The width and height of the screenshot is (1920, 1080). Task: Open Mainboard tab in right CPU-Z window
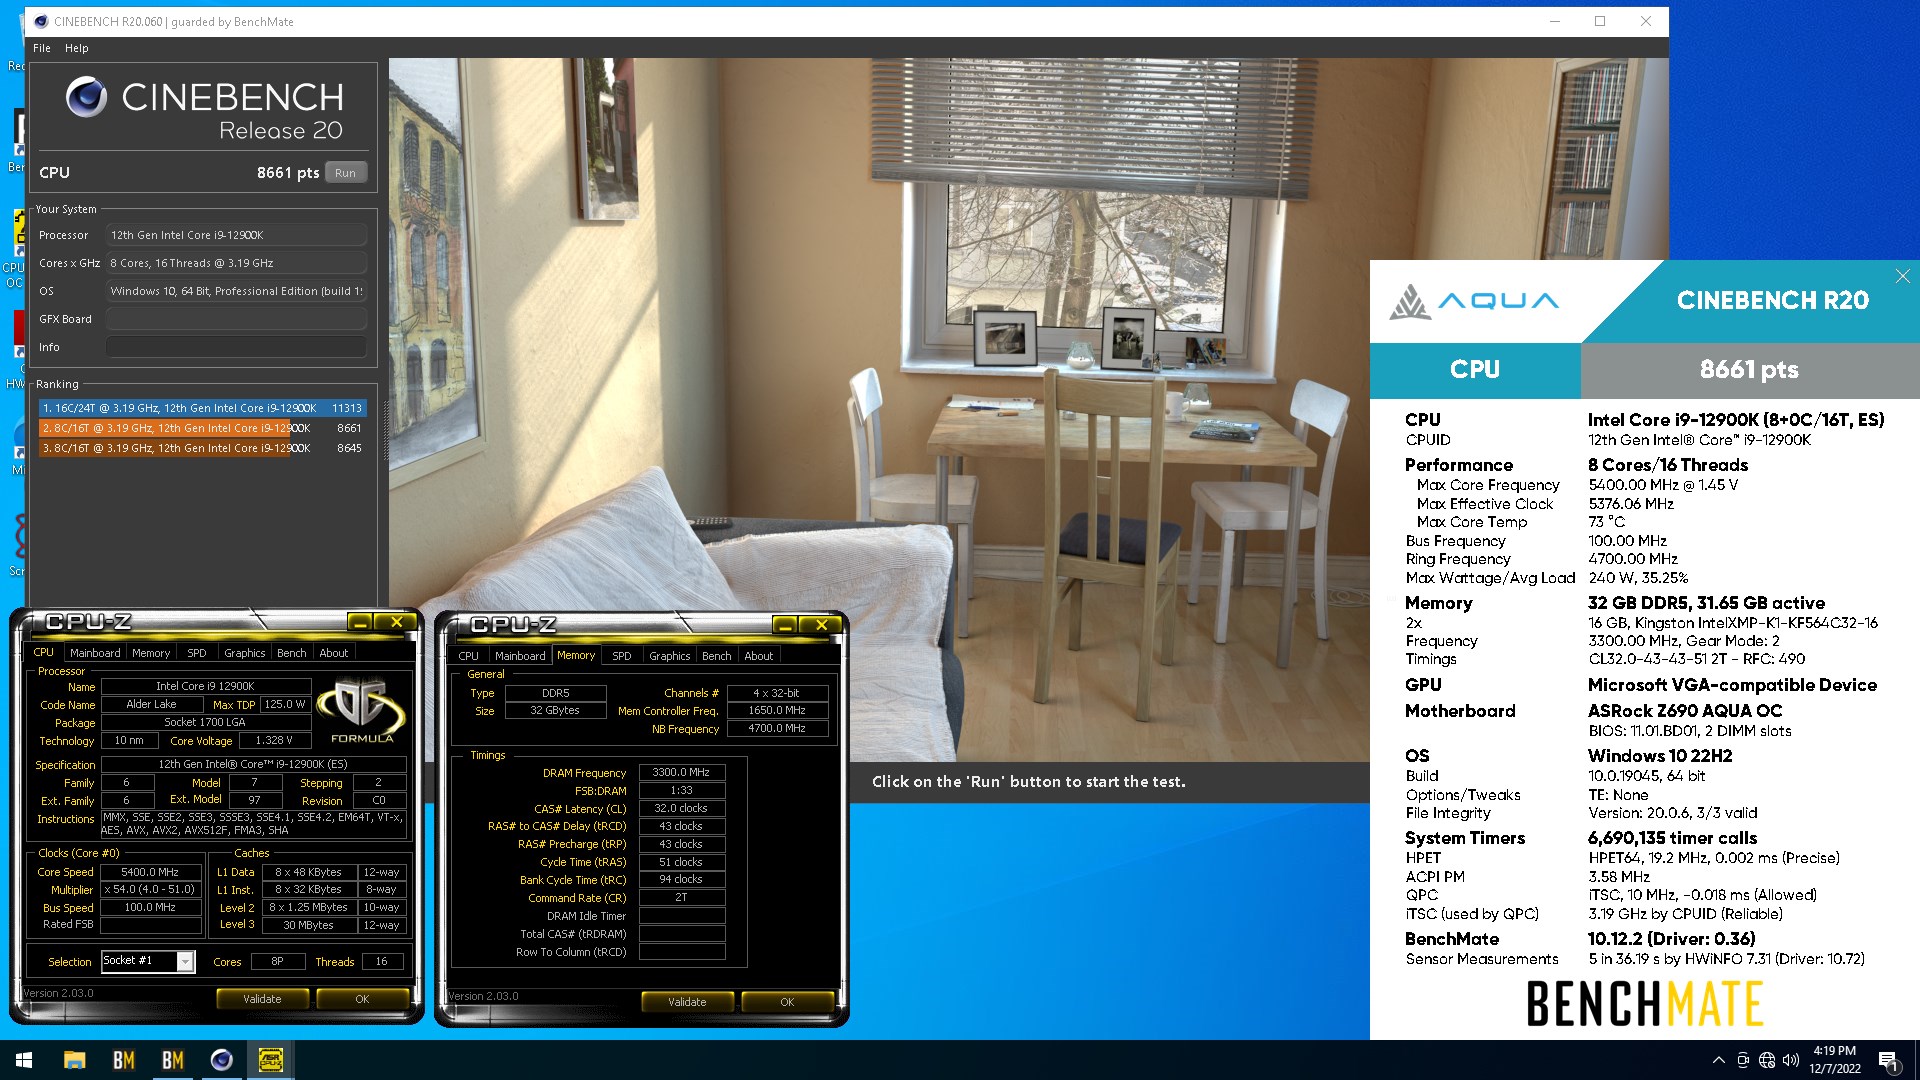click(x=520, y=656)
